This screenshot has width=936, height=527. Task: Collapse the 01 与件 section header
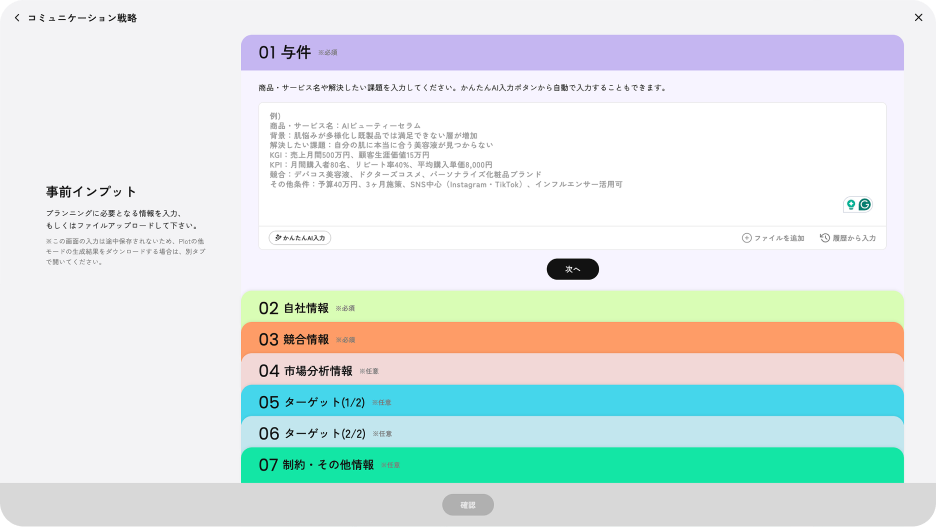tap(572, 53)
